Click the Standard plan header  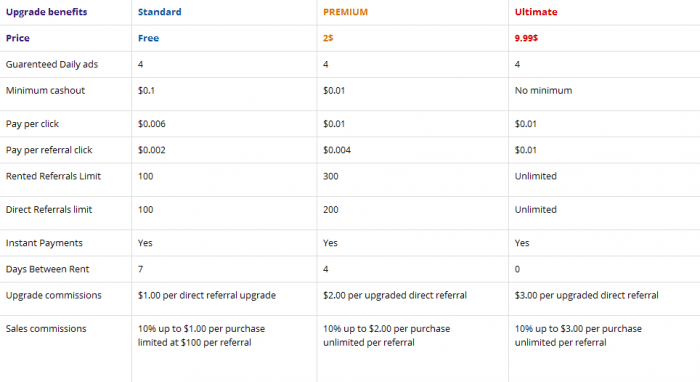159,12
